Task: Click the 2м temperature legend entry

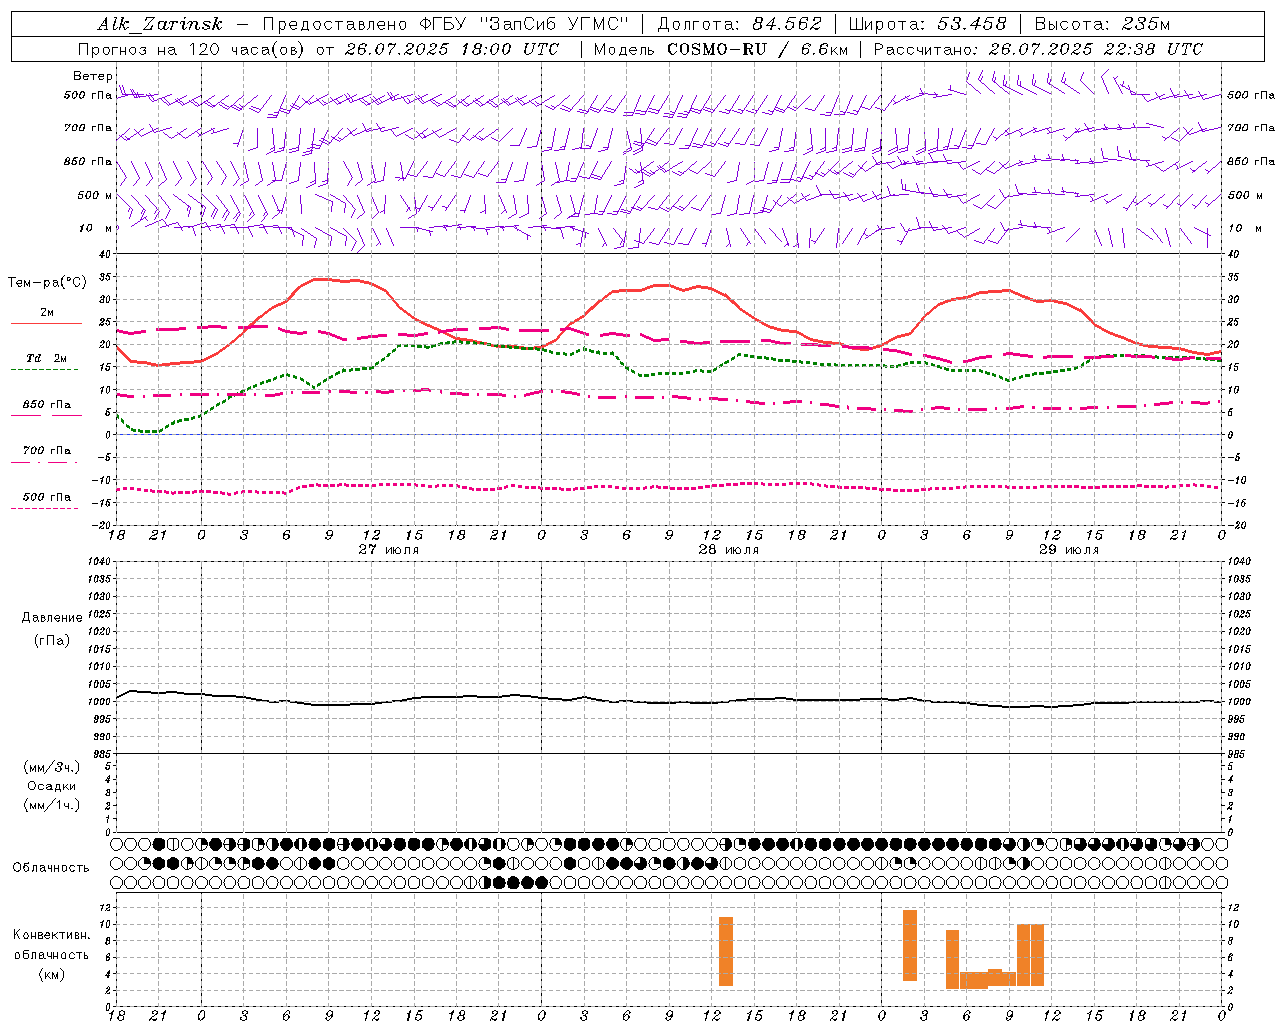Action: click(x=47, y=313)
